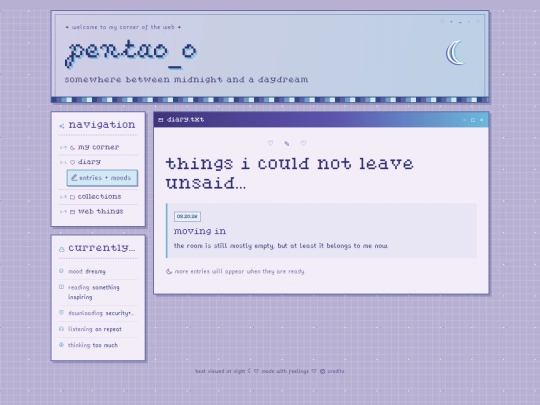
Task: Click the 'more entries will appear' note text
Action: click(239, 271)
